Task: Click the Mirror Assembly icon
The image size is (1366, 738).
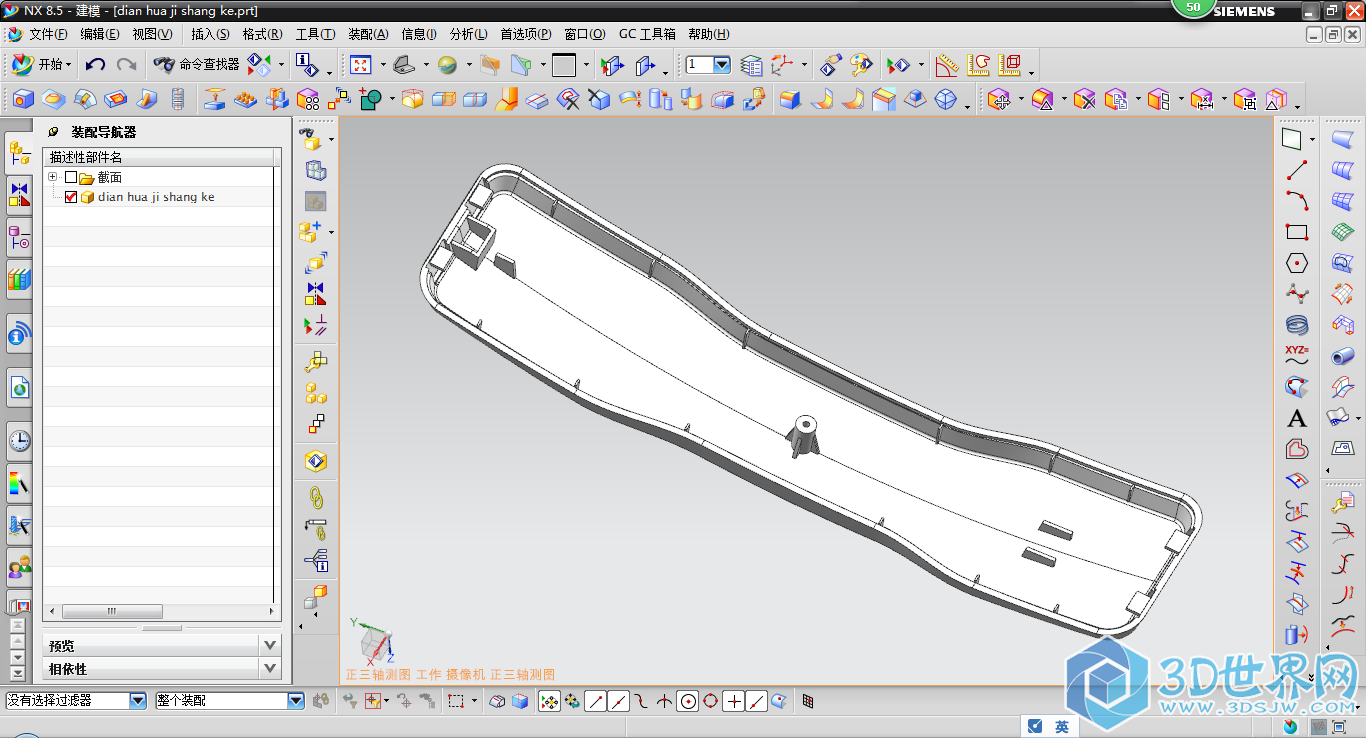Action: pos(316,294)
